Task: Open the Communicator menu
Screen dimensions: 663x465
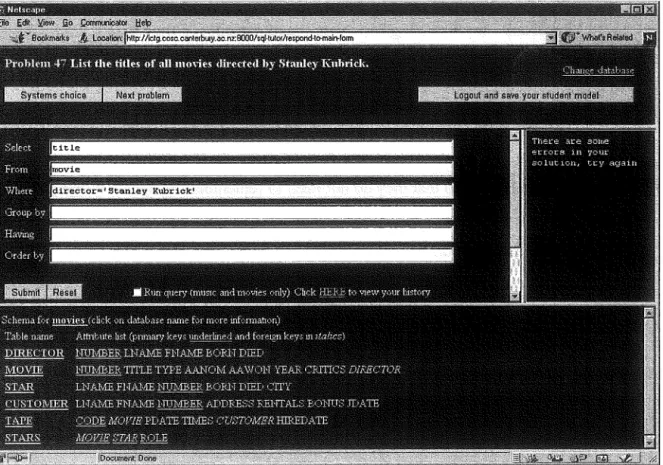Action: 104,23
